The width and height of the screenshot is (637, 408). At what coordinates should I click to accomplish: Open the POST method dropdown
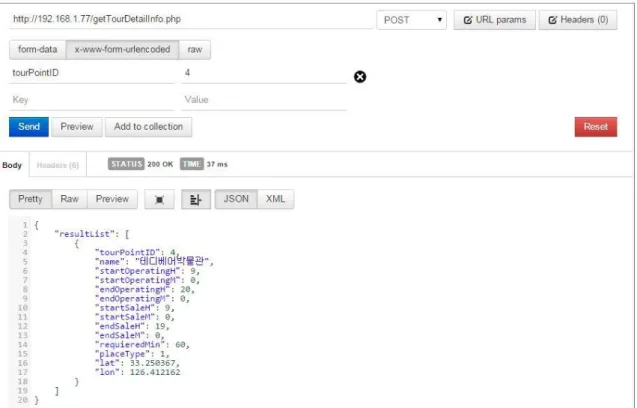(412, 20)
